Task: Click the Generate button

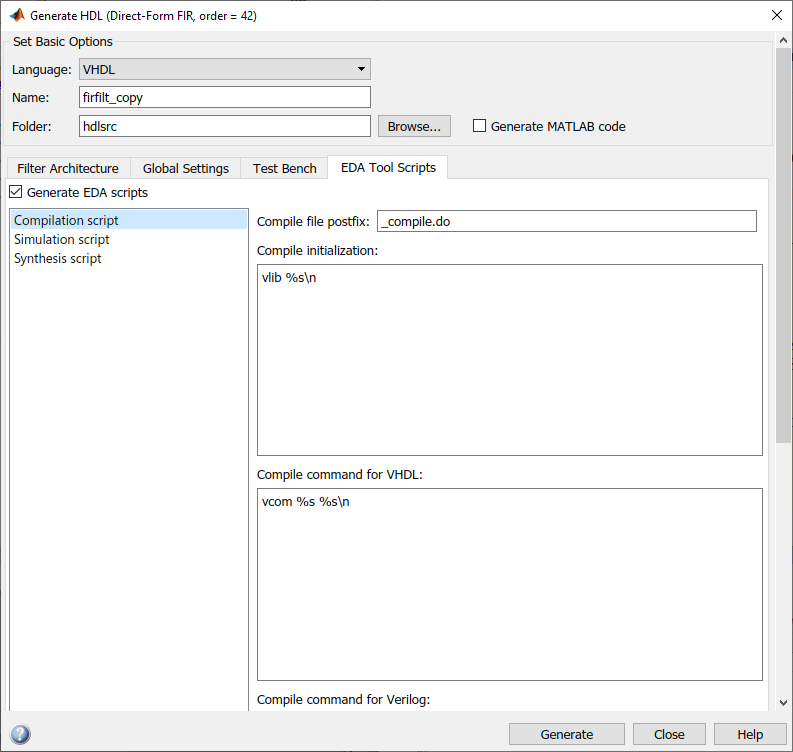Action: coord(566,734)
